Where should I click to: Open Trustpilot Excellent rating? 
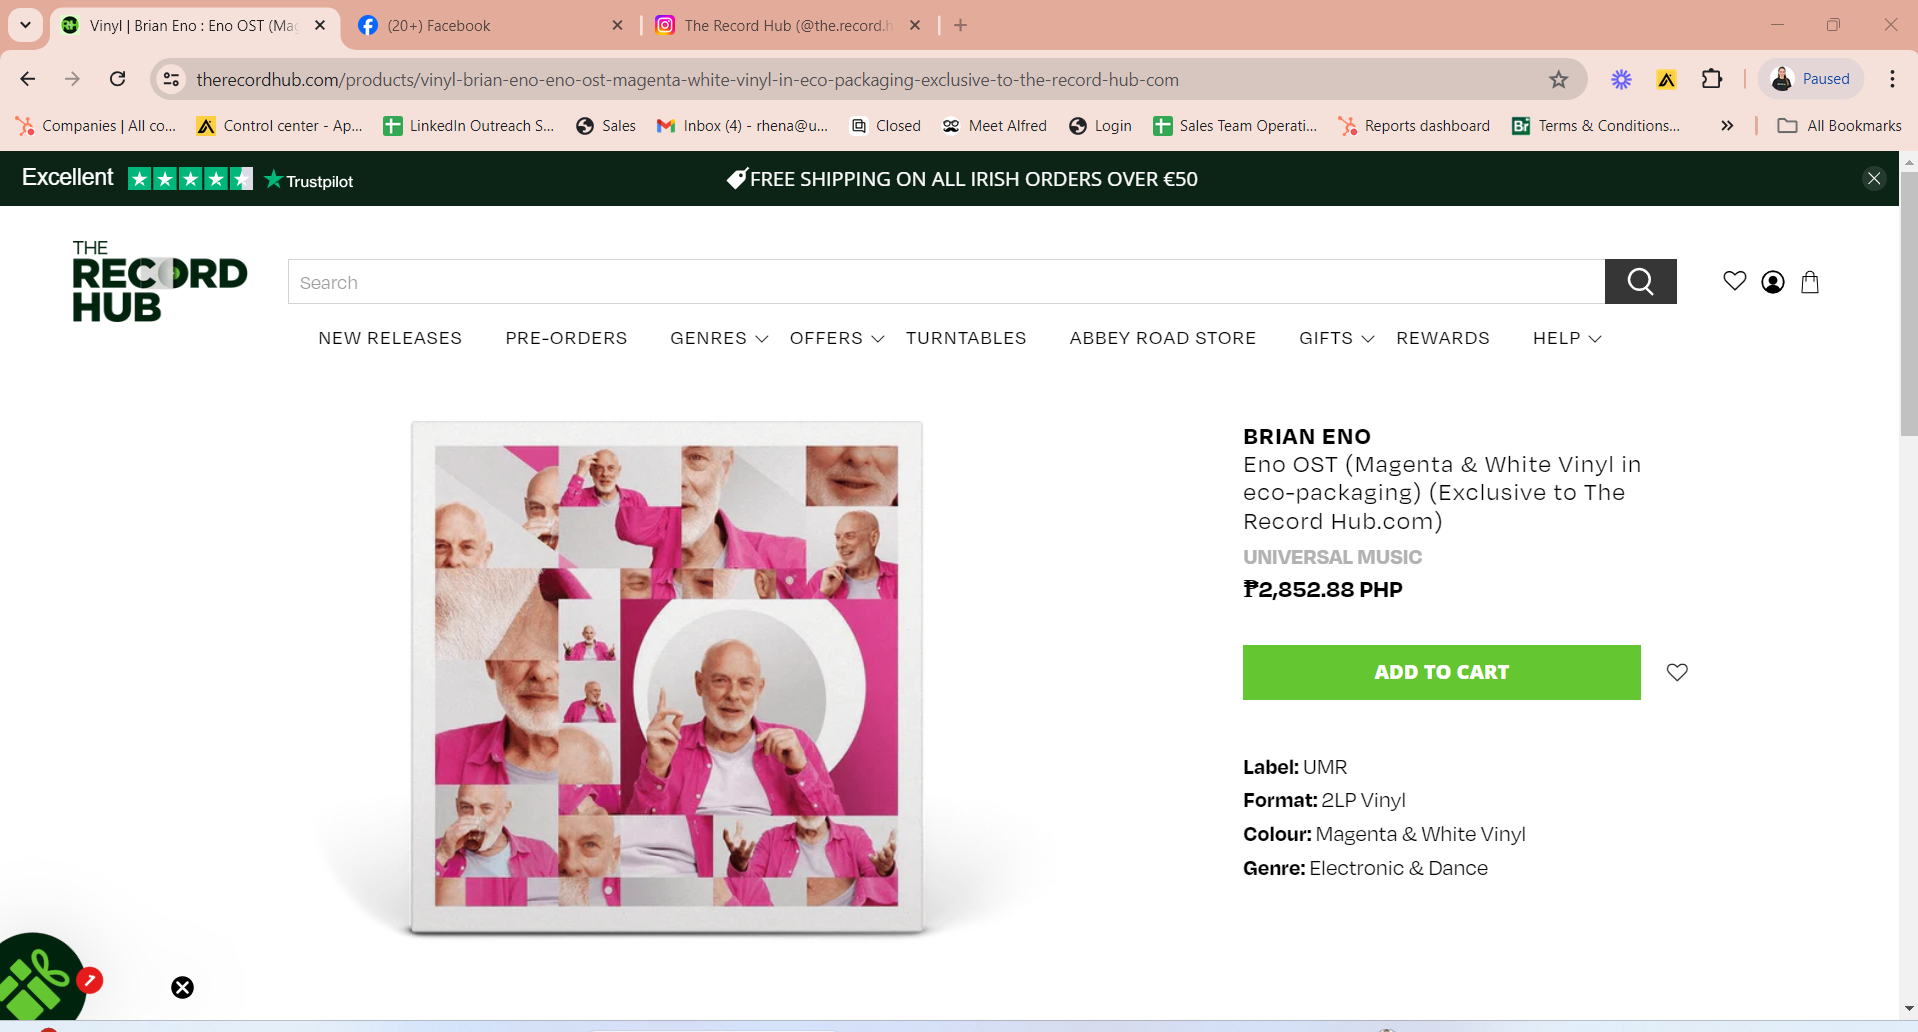tap(187, 178)
